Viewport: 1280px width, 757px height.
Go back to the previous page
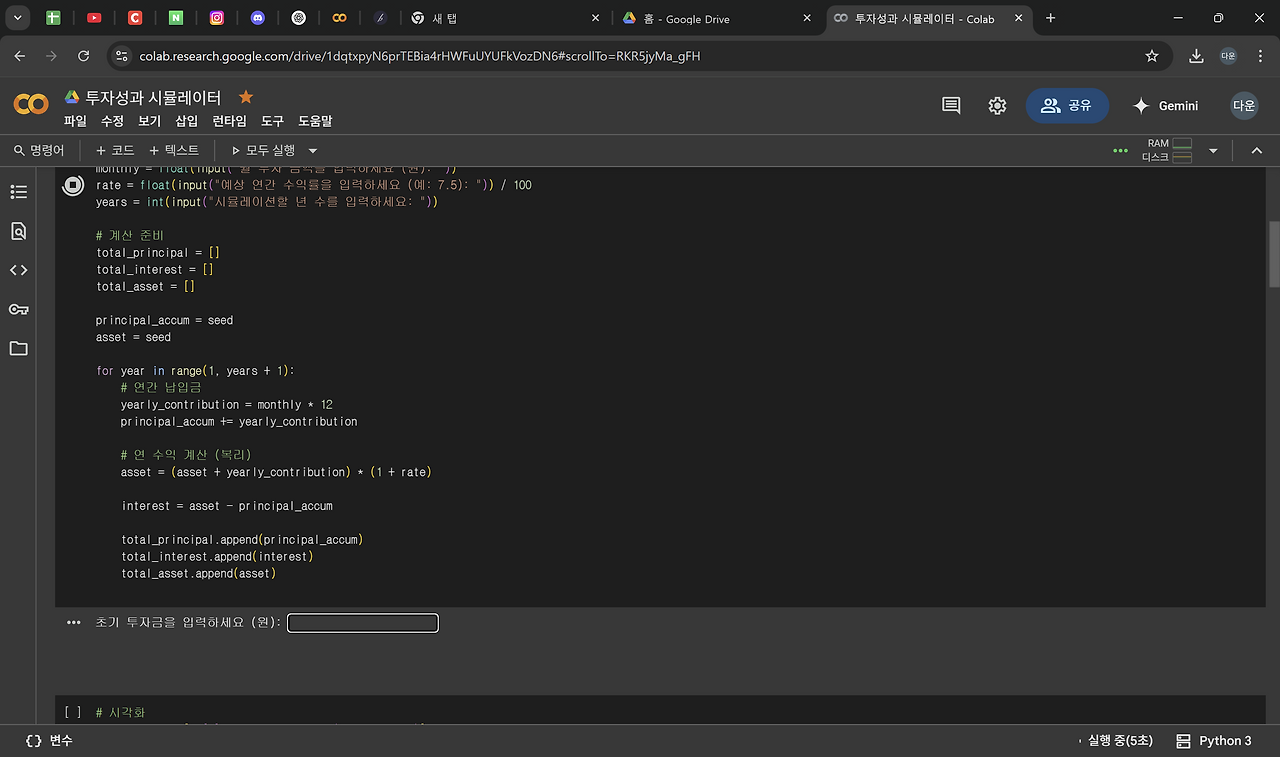pos(21,56)
